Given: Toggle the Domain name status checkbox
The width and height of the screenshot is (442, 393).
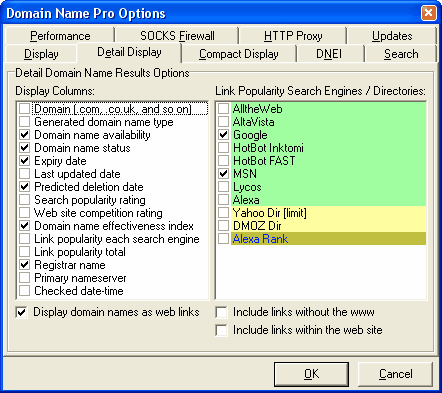Looking at the screenshot, I should pos(24,148).
